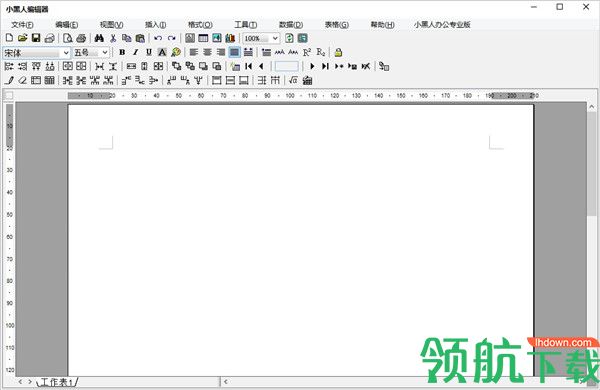Open the 格式(O) menu
600x390 pixels.
200,25
